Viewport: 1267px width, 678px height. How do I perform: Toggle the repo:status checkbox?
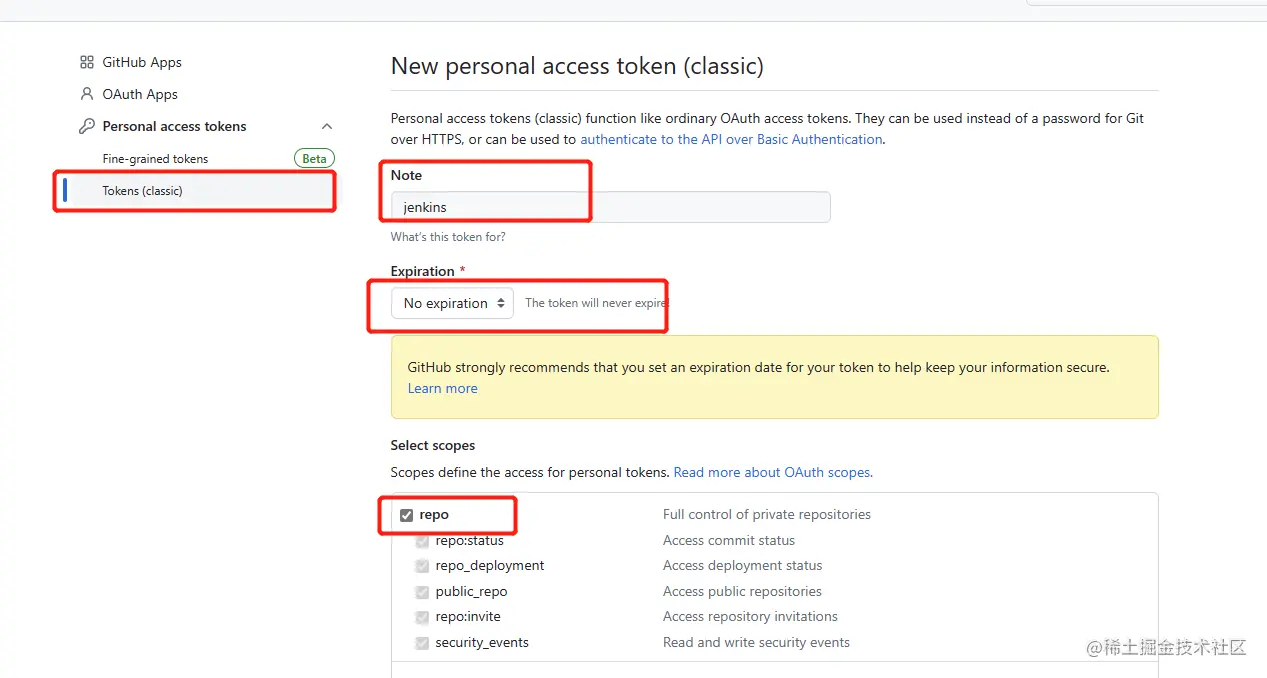pos(422,541)
